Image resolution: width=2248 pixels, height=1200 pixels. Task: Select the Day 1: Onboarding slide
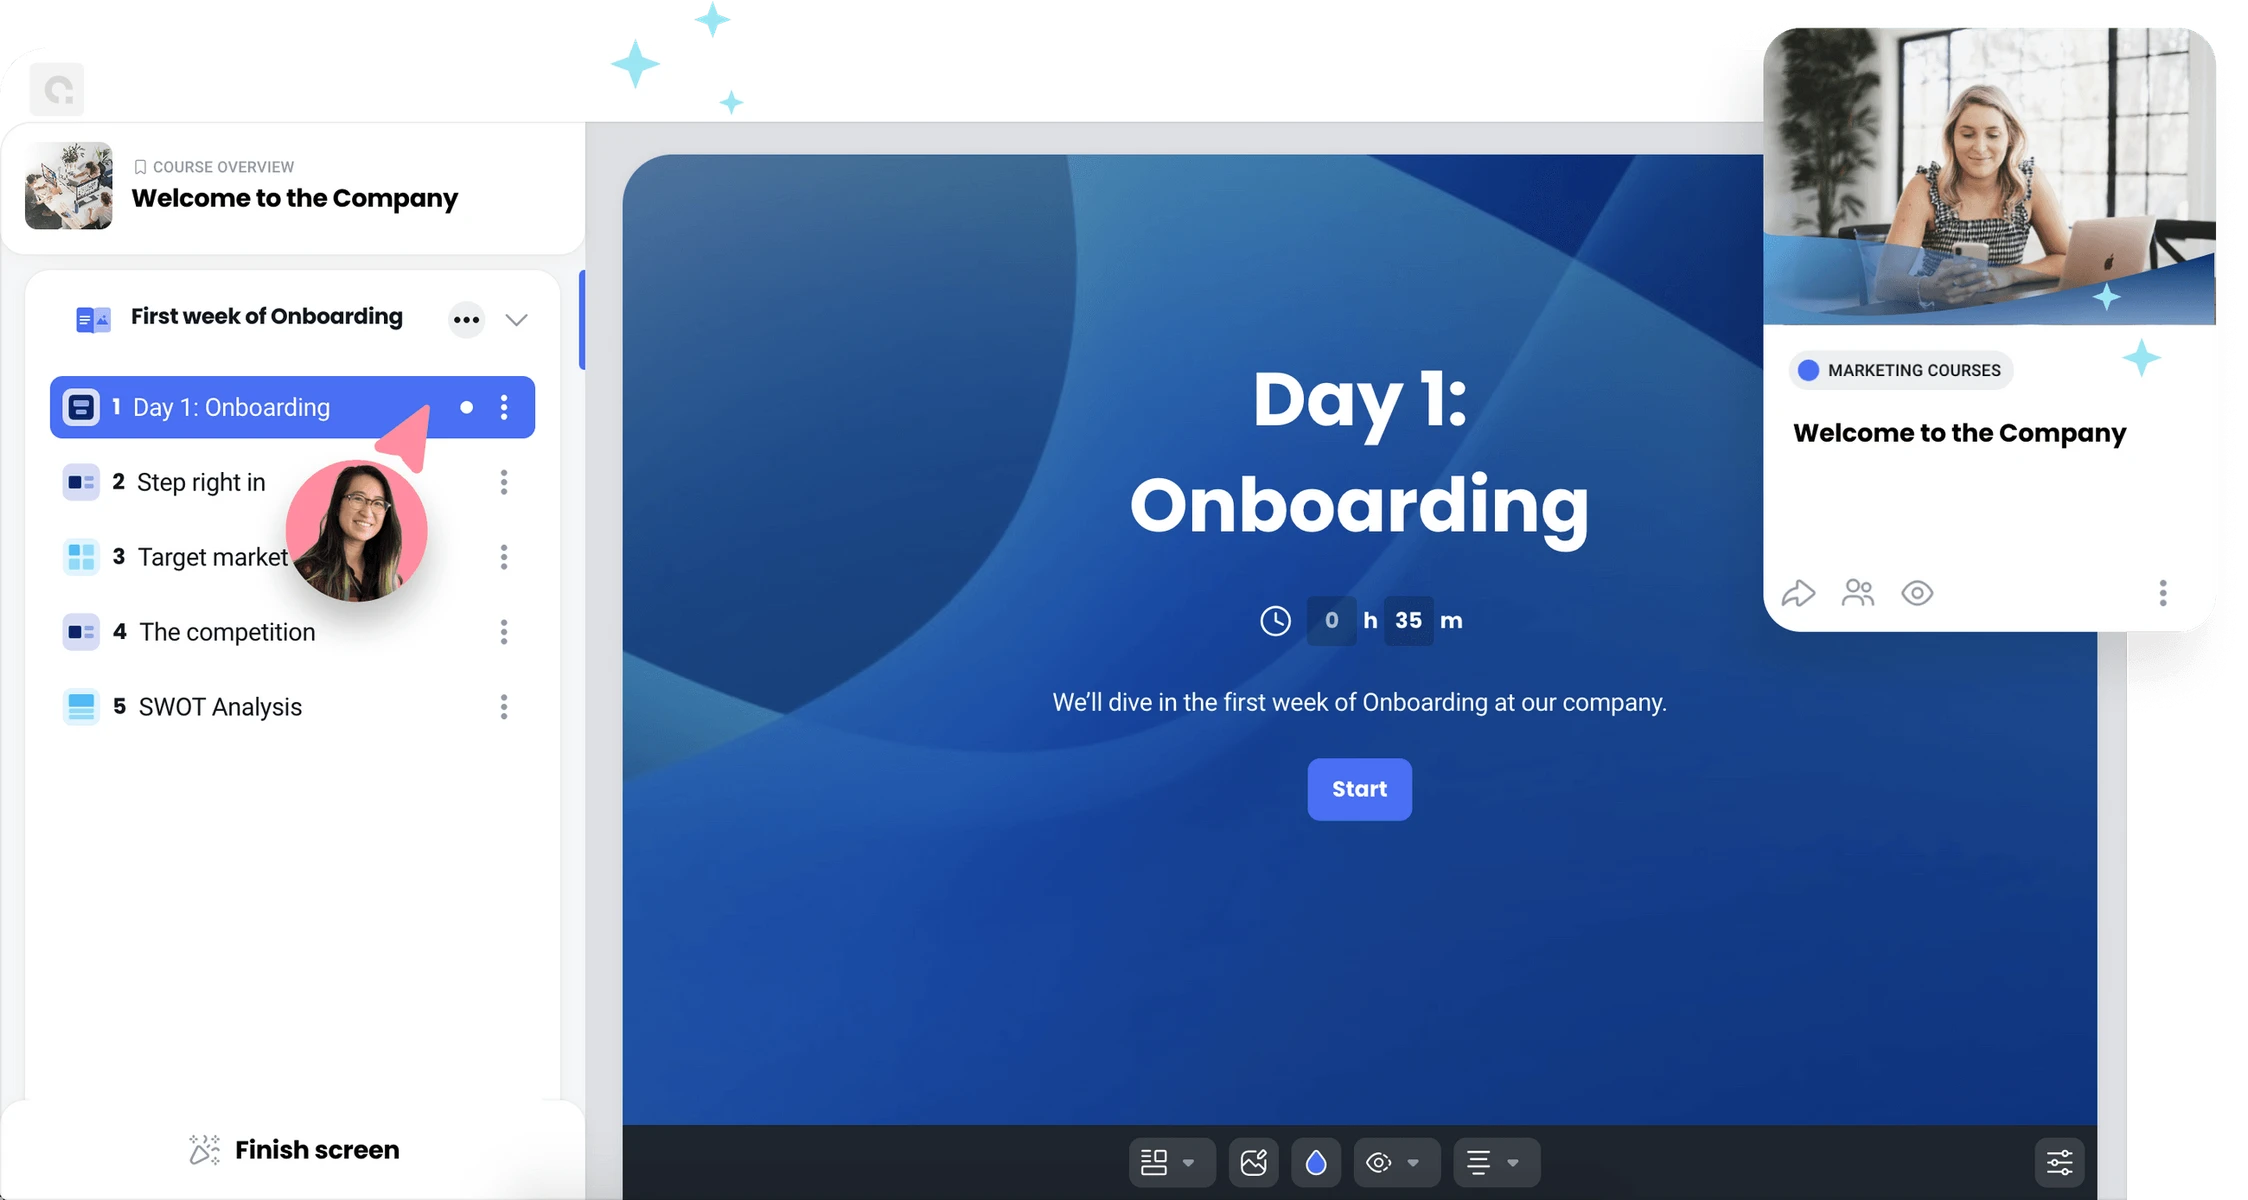pyautogui.click(x=292, y=407)
